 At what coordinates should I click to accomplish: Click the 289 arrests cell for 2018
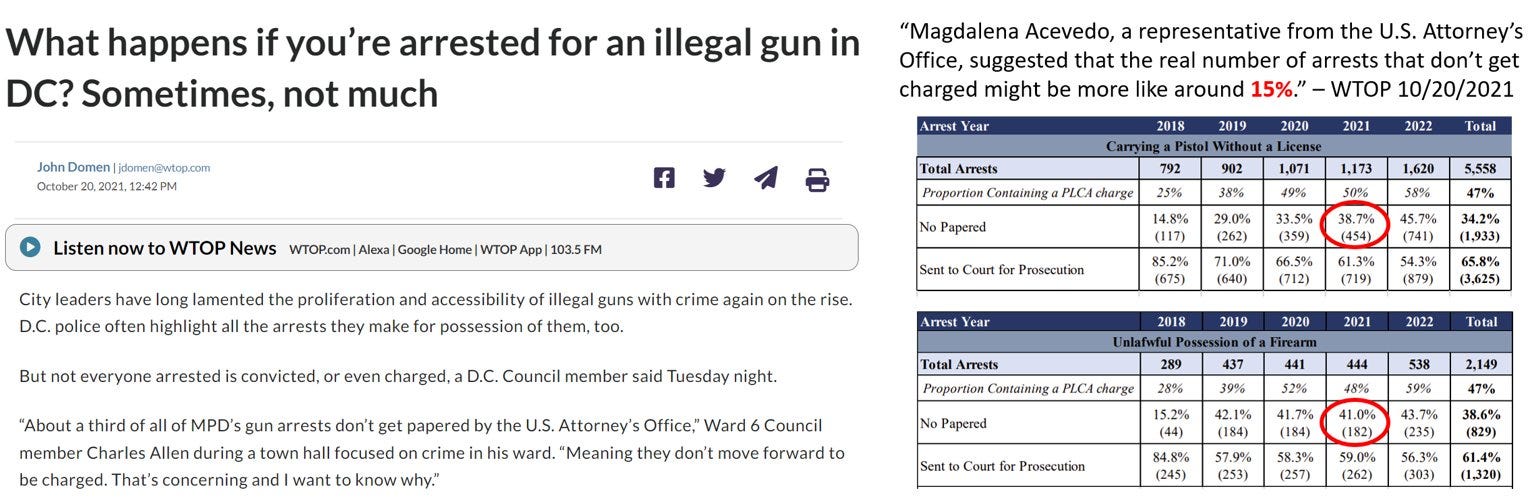click(x=1170, y=365)
